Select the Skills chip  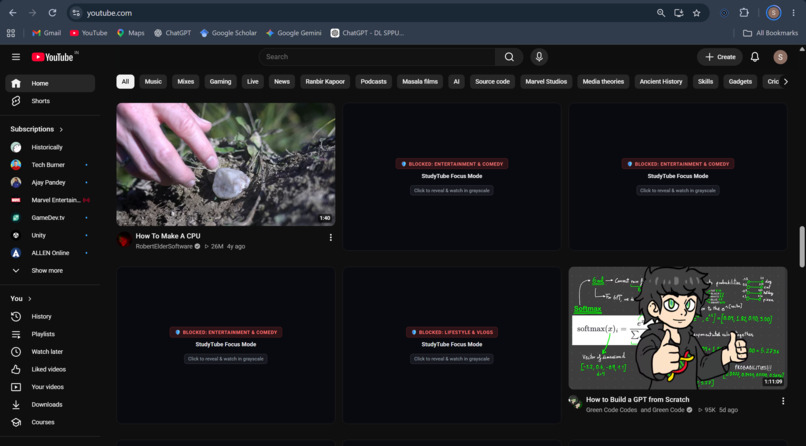[705, 81]
